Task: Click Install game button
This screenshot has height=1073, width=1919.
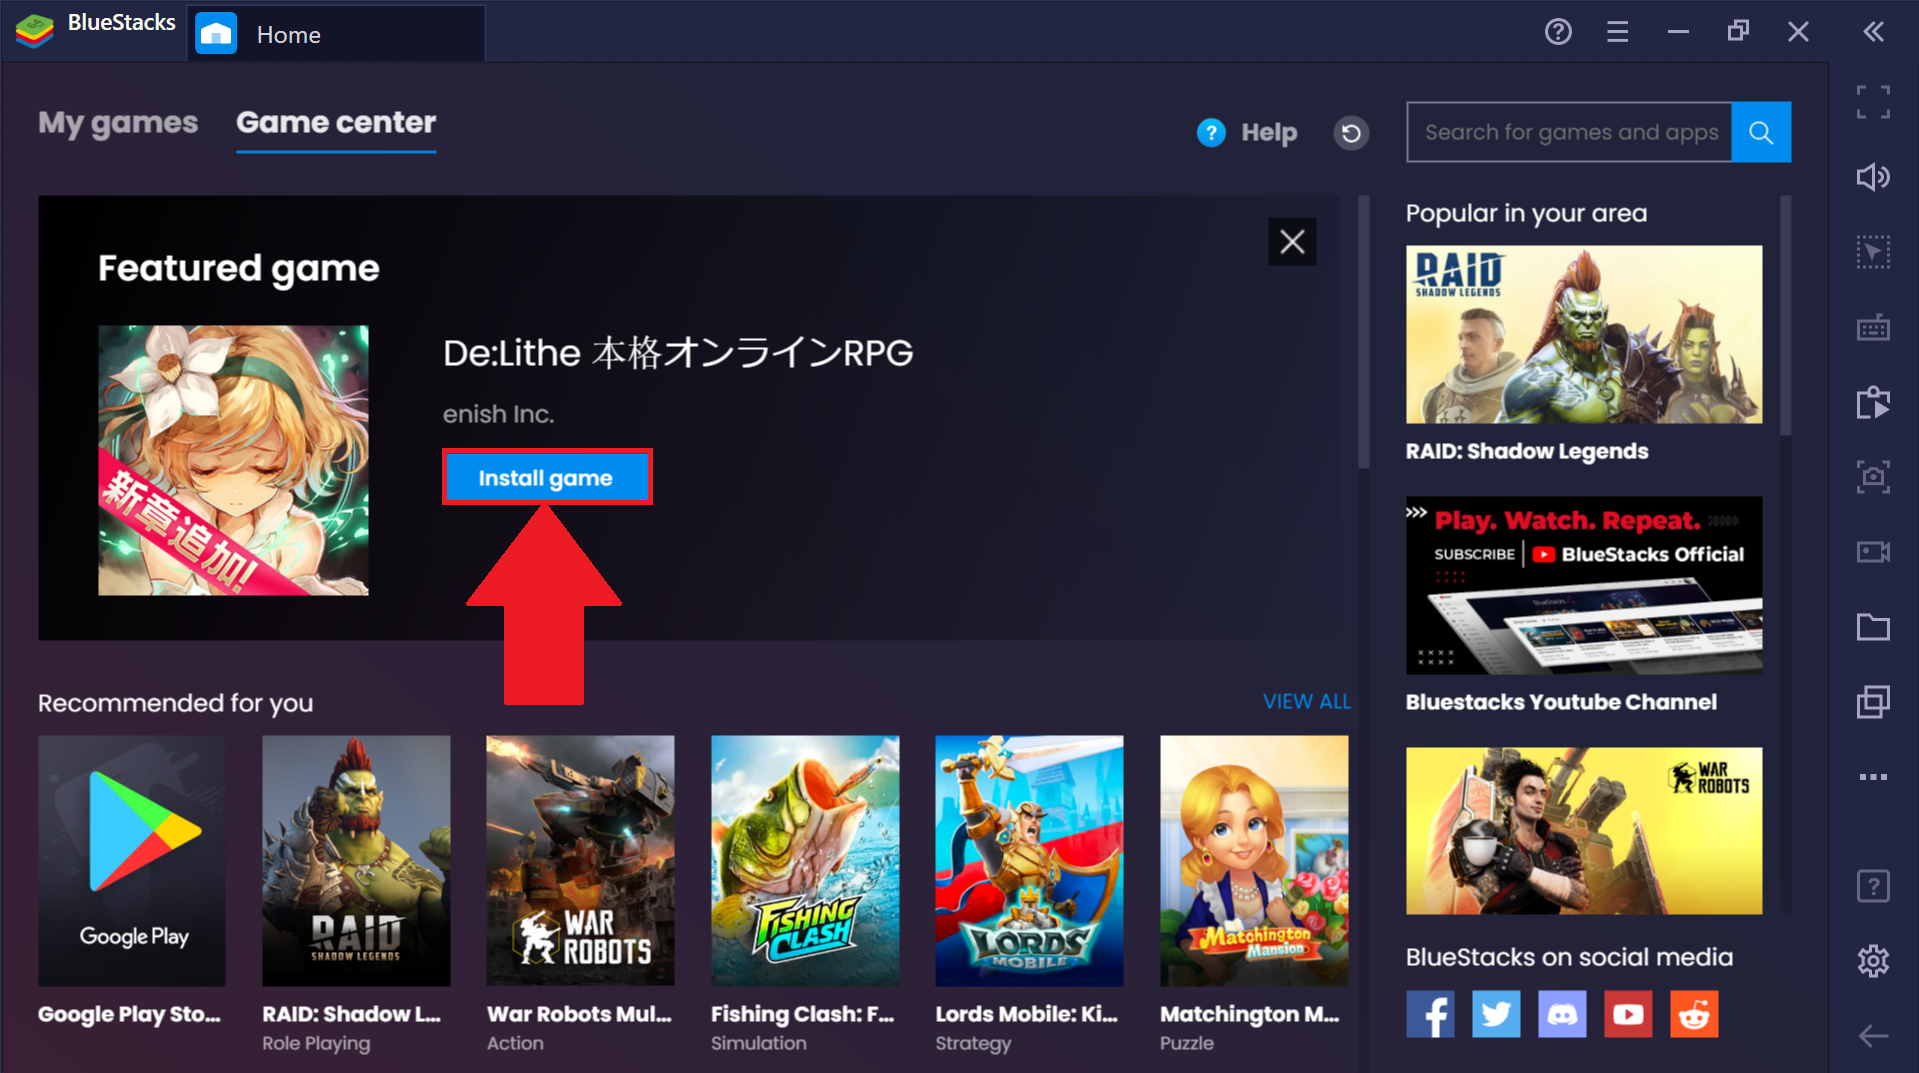Action: tap(547, 477)
